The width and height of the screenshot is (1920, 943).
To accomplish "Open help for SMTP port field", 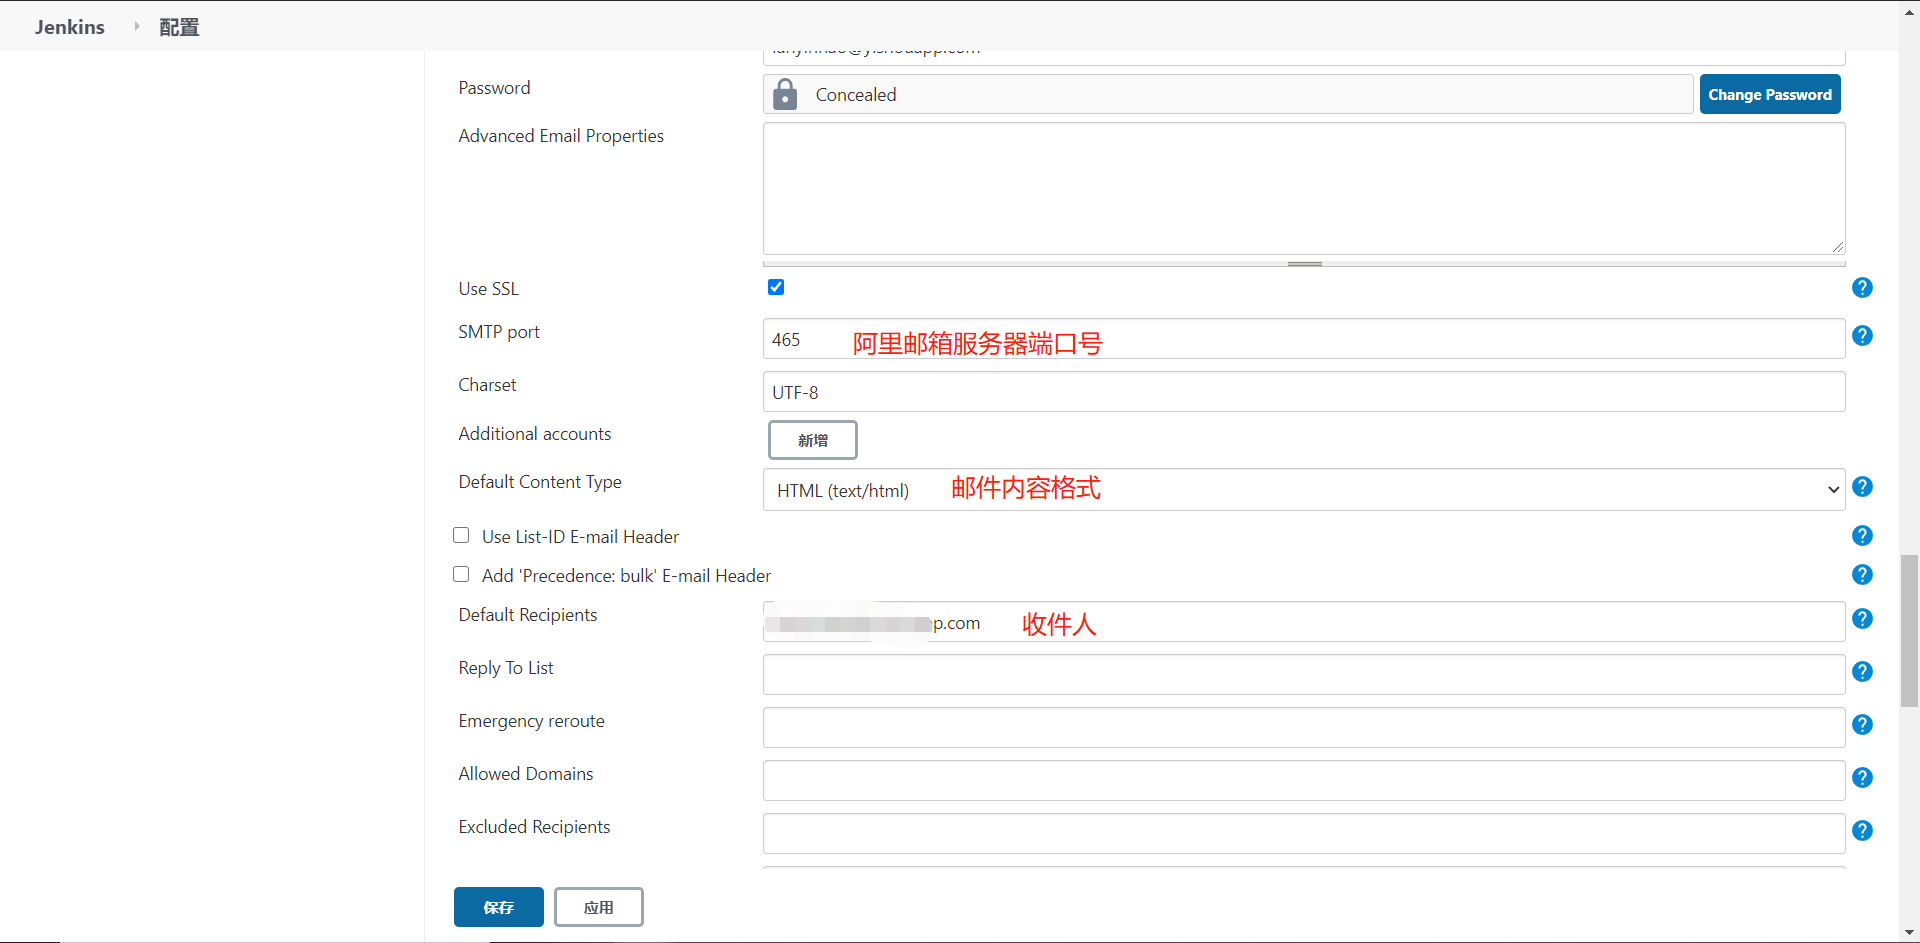I will click(1862, 336).
